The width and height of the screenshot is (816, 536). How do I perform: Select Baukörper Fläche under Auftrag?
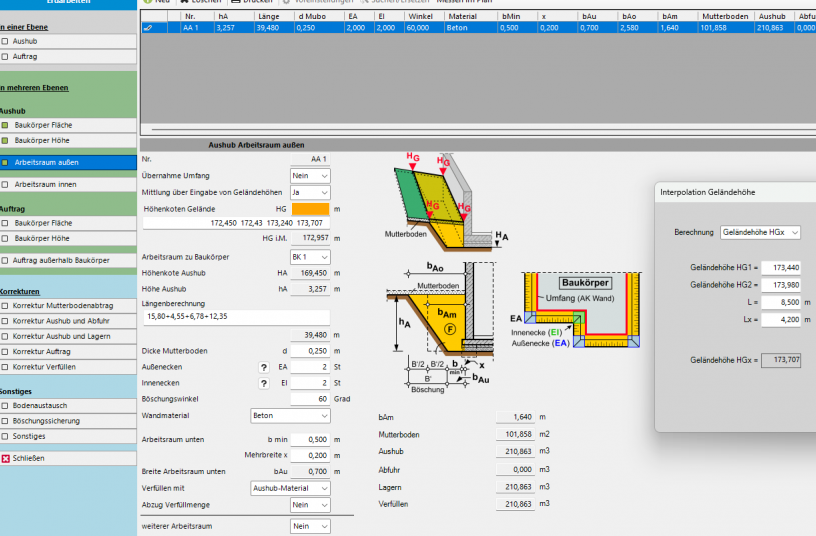(x=68, y=223)
